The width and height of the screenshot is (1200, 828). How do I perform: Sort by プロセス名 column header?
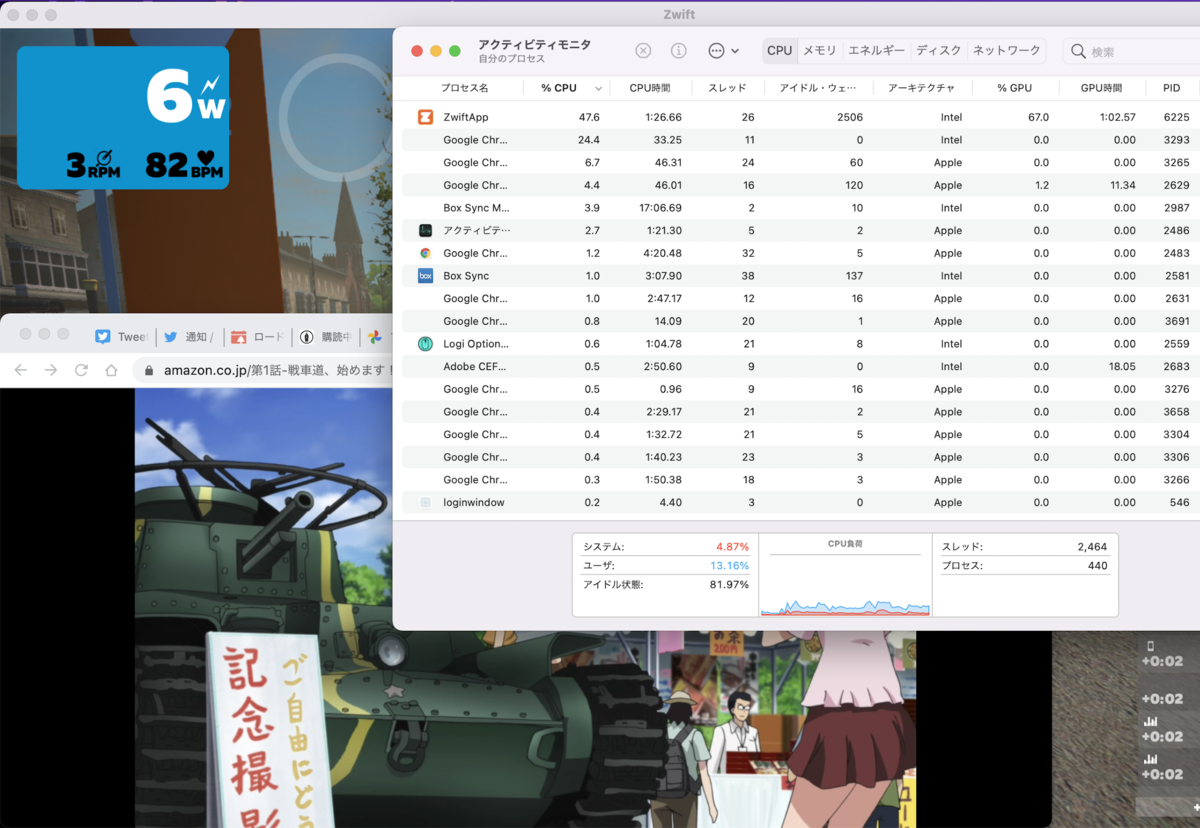pyautogui.click(x=464, y=88)
